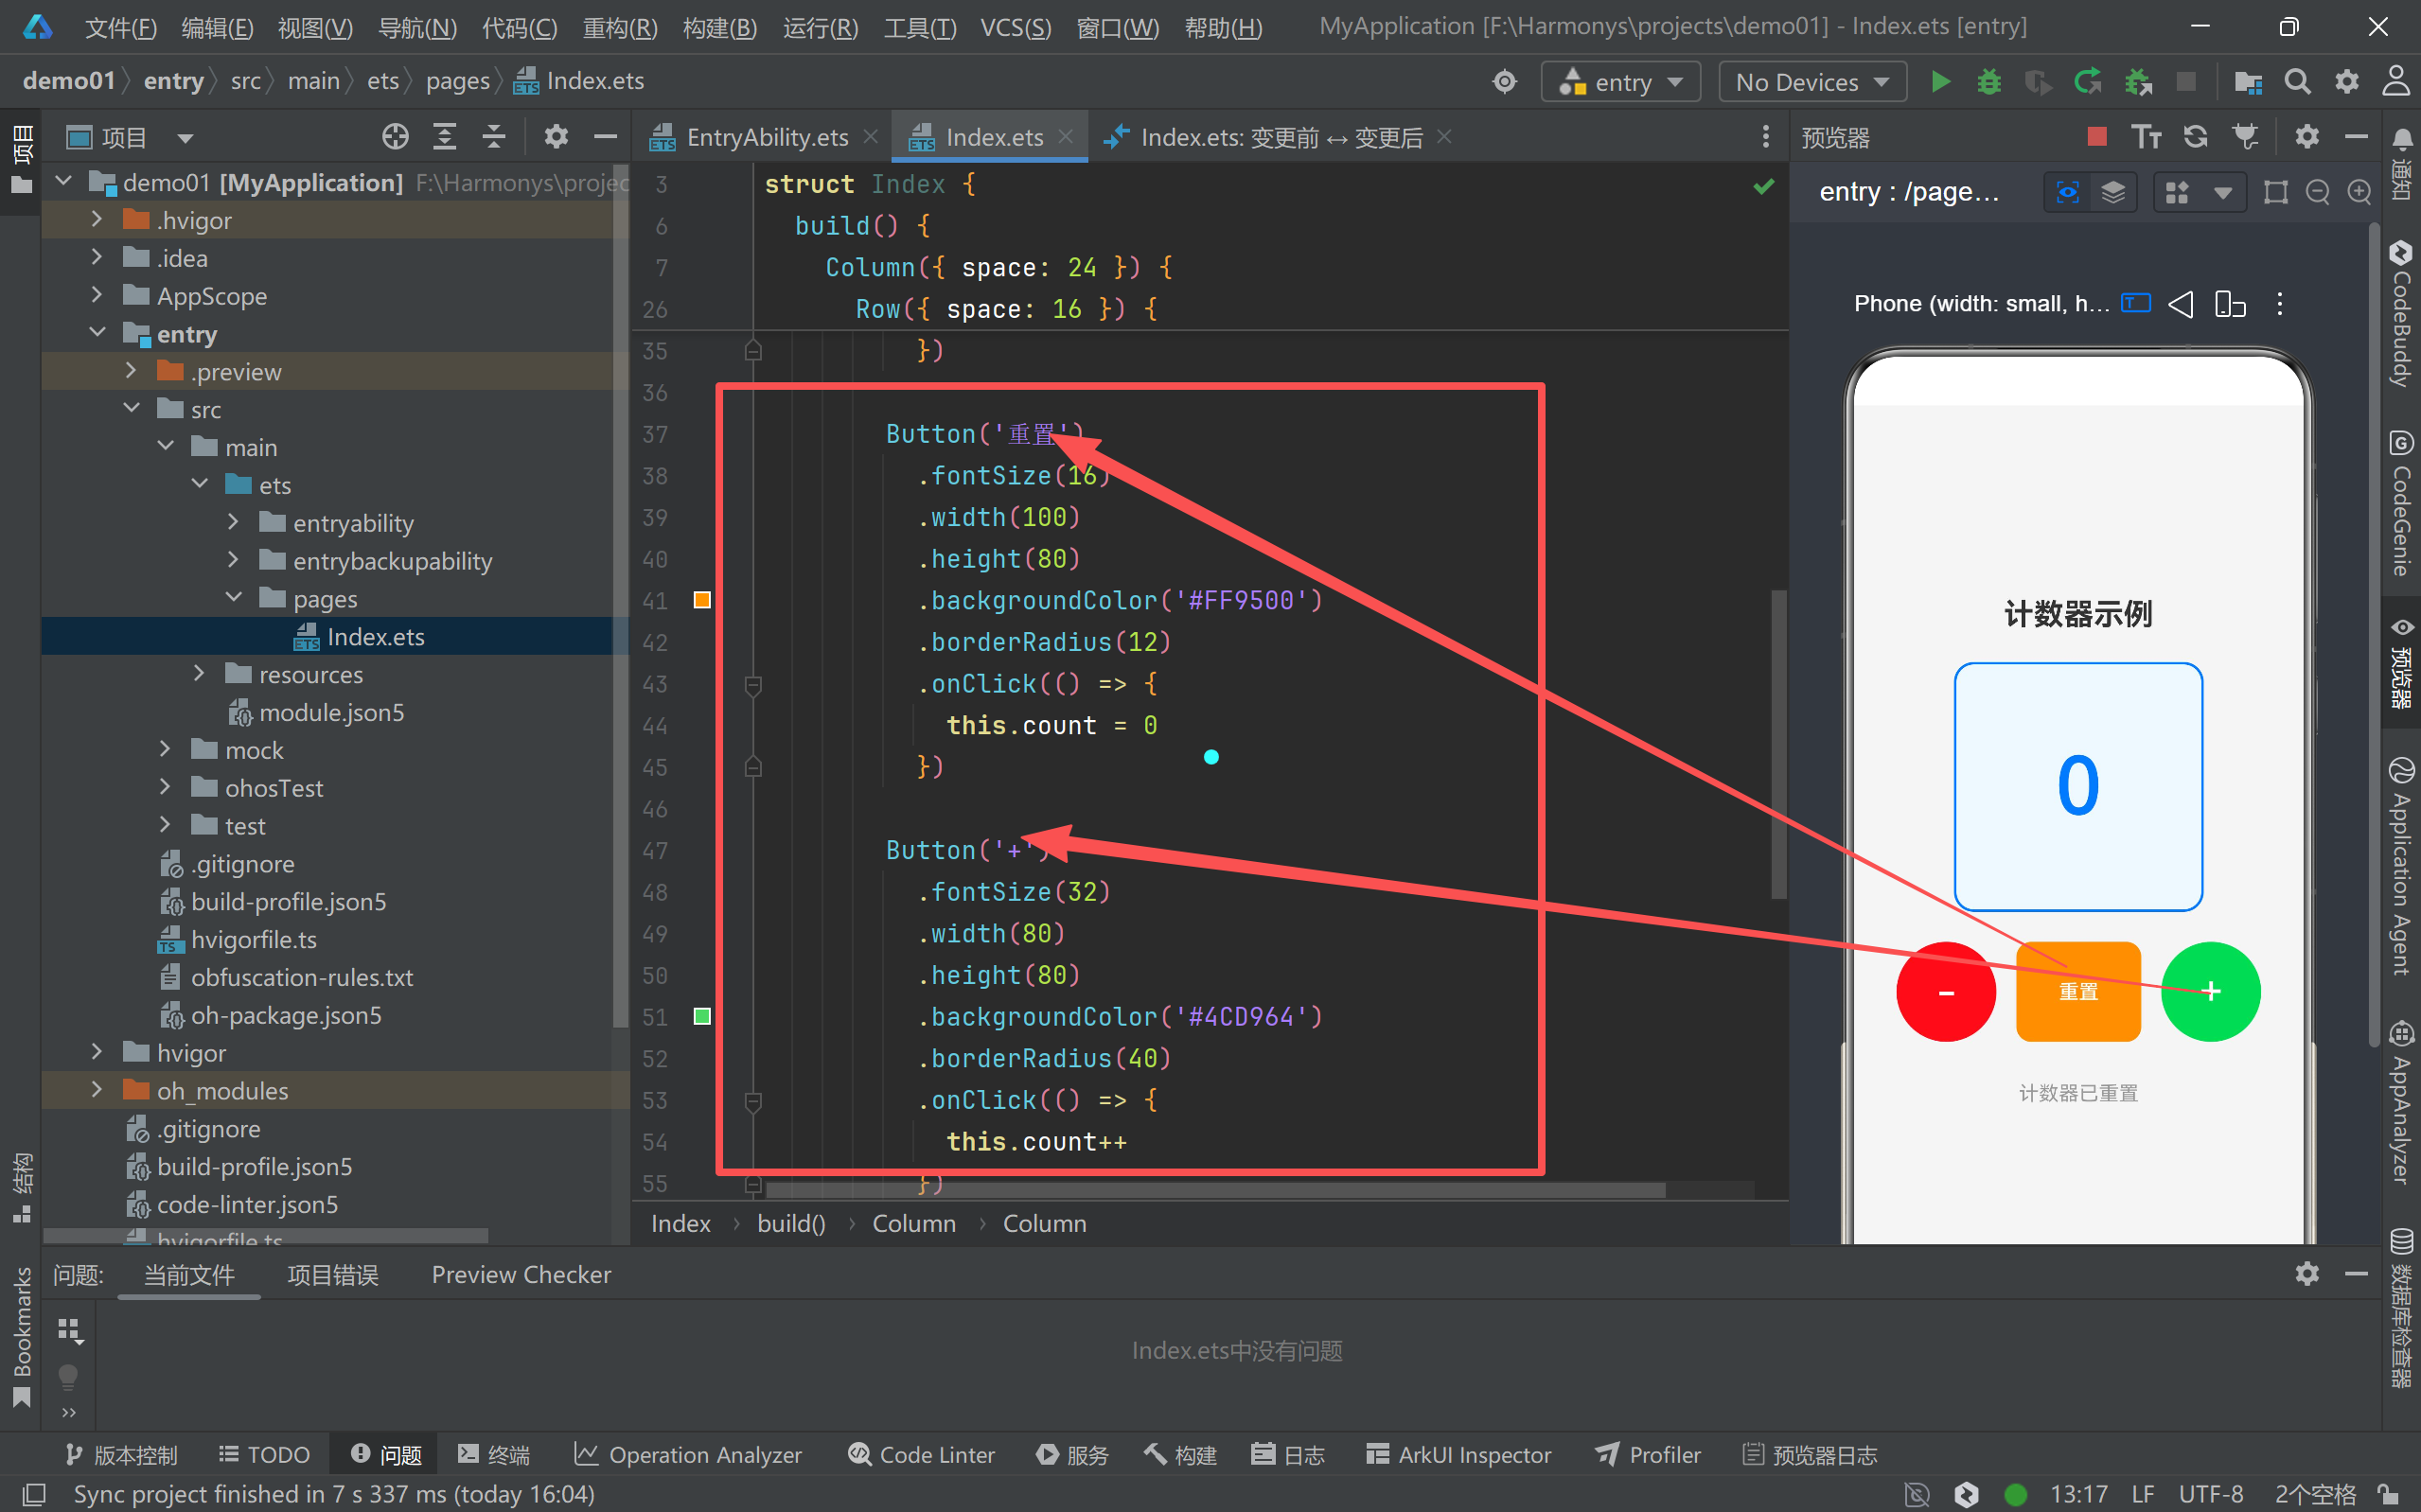Zoom in the previewer
2421x1512 pixels.
2359,192
